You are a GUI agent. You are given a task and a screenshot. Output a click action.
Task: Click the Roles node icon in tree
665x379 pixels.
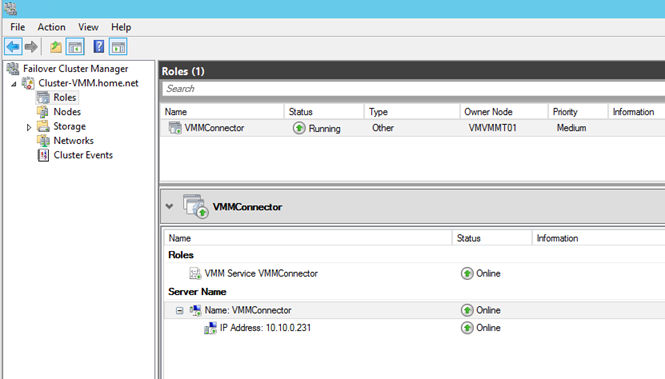click(x=43, y=98)
